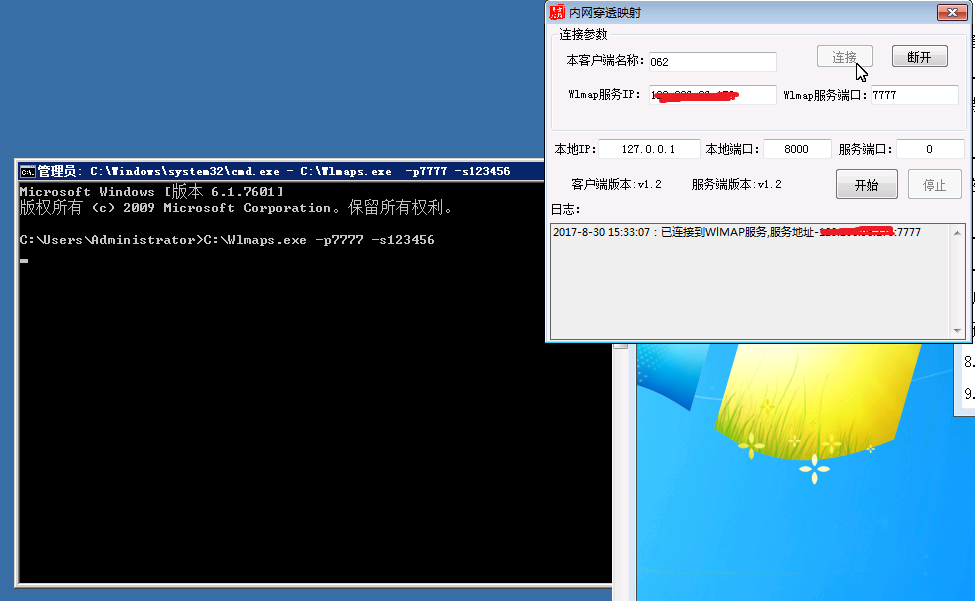Click the 服务端版本:v1.2 label
This screenshot has height=601, width=975.
(x=737, y=184)
